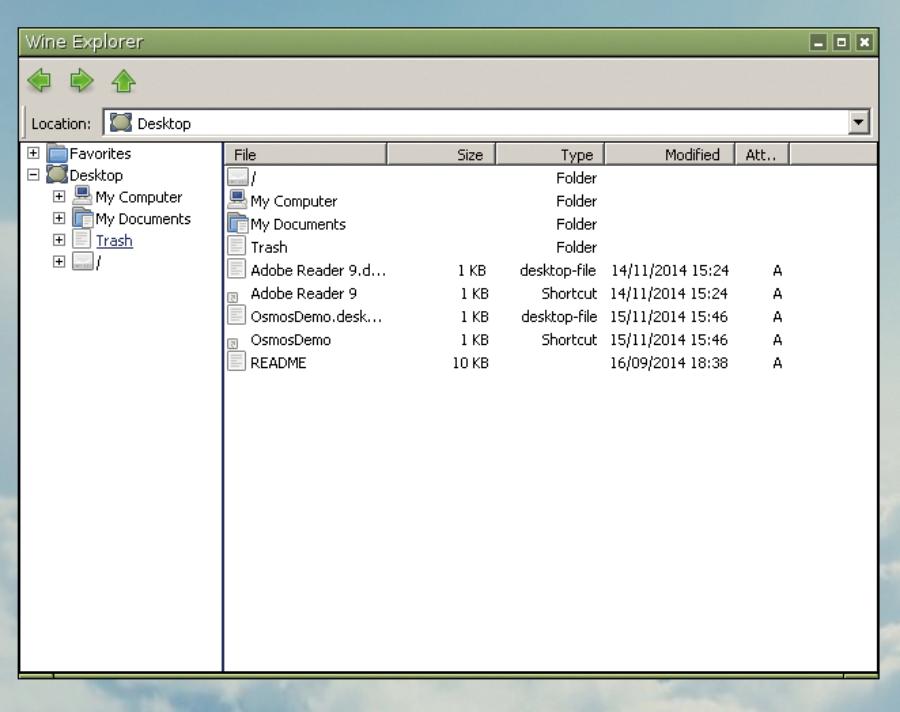Go forward with the green right arrow
This screenshot has height=712, width=900.
pyautogui.click(x=82, y=80)
